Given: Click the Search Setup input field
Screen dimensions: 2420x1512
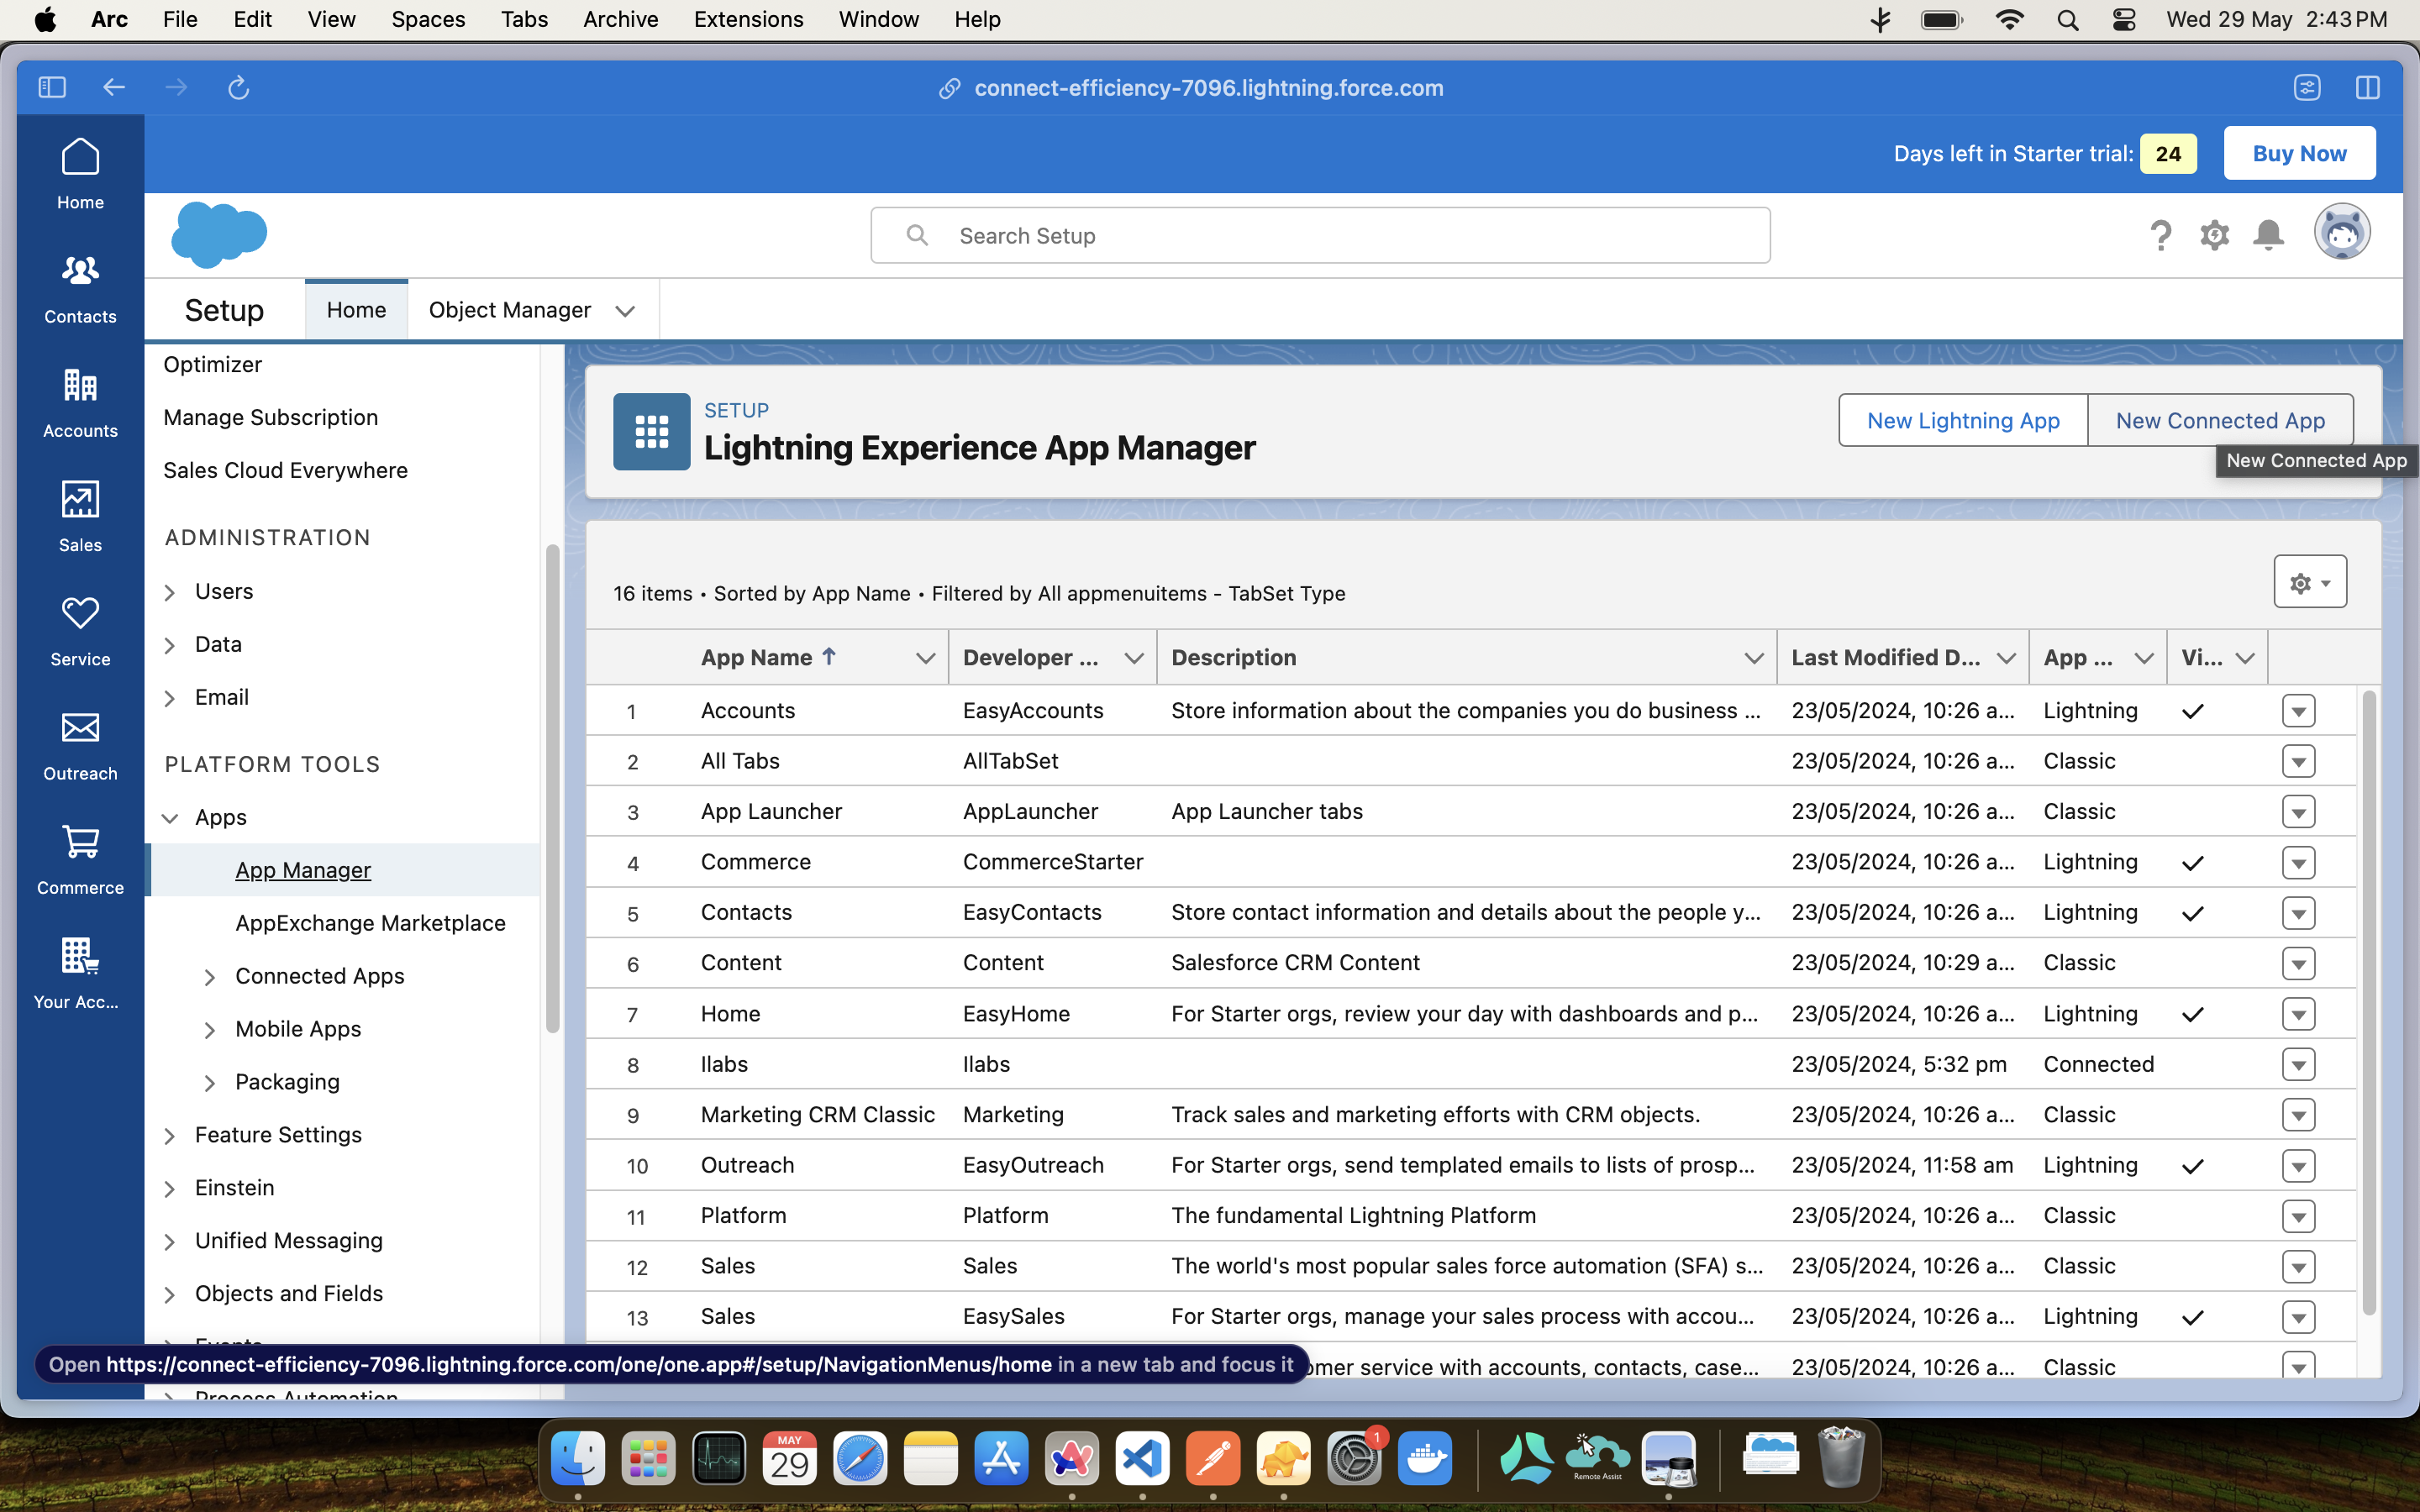Looking at the screenshot, I should point(1320,236).
